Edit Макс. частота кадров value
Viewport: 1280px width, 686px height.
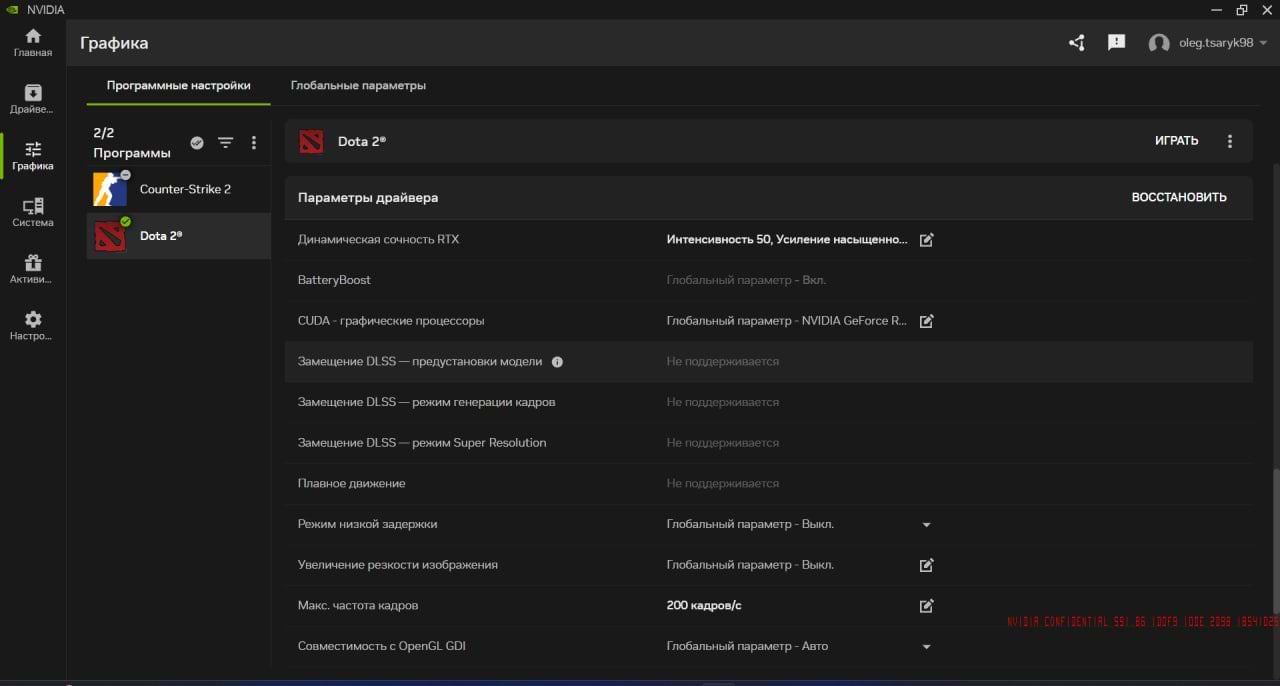926,606
